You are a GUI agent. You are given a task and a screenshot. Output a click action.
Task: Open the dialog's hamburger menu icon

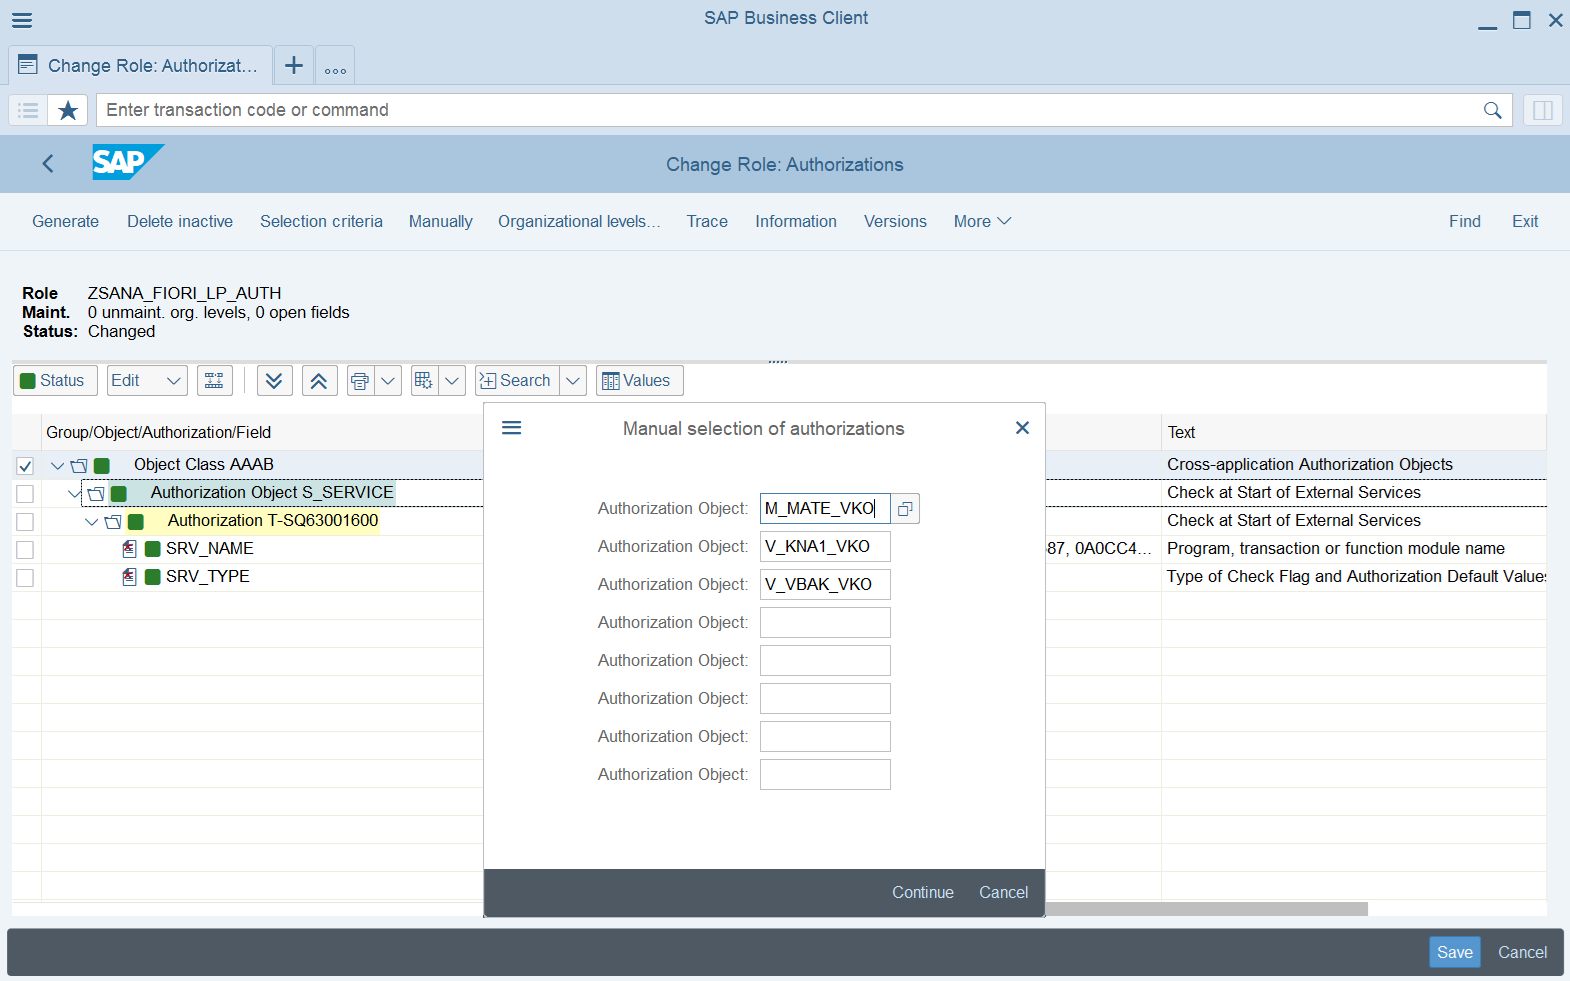[x=512, y=428]
